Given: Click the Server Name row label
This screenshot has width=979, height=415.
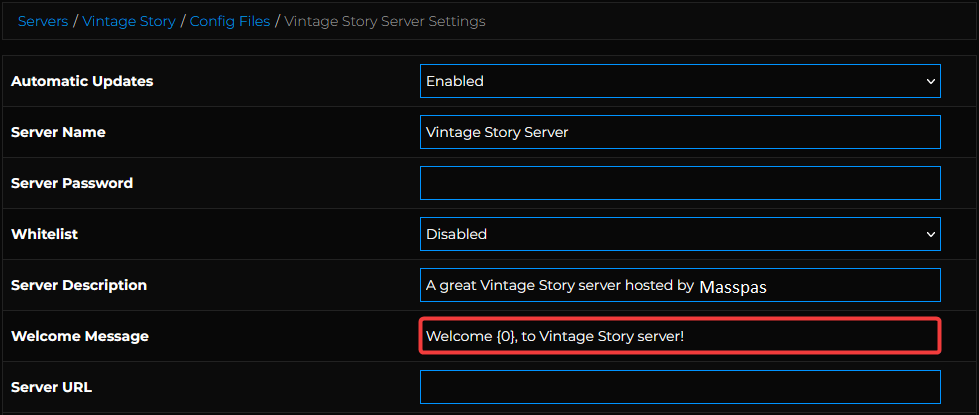Looking at the screenshot, I should click(x=58, y=132).
